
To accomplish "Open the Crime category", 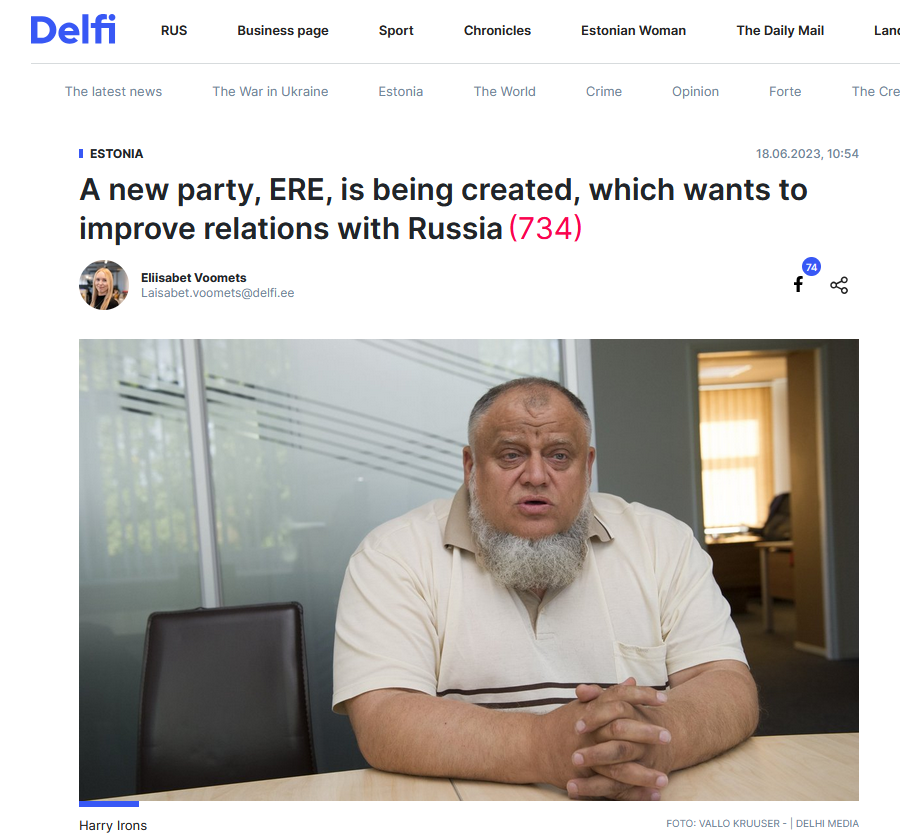I will (x=604, y=91).
